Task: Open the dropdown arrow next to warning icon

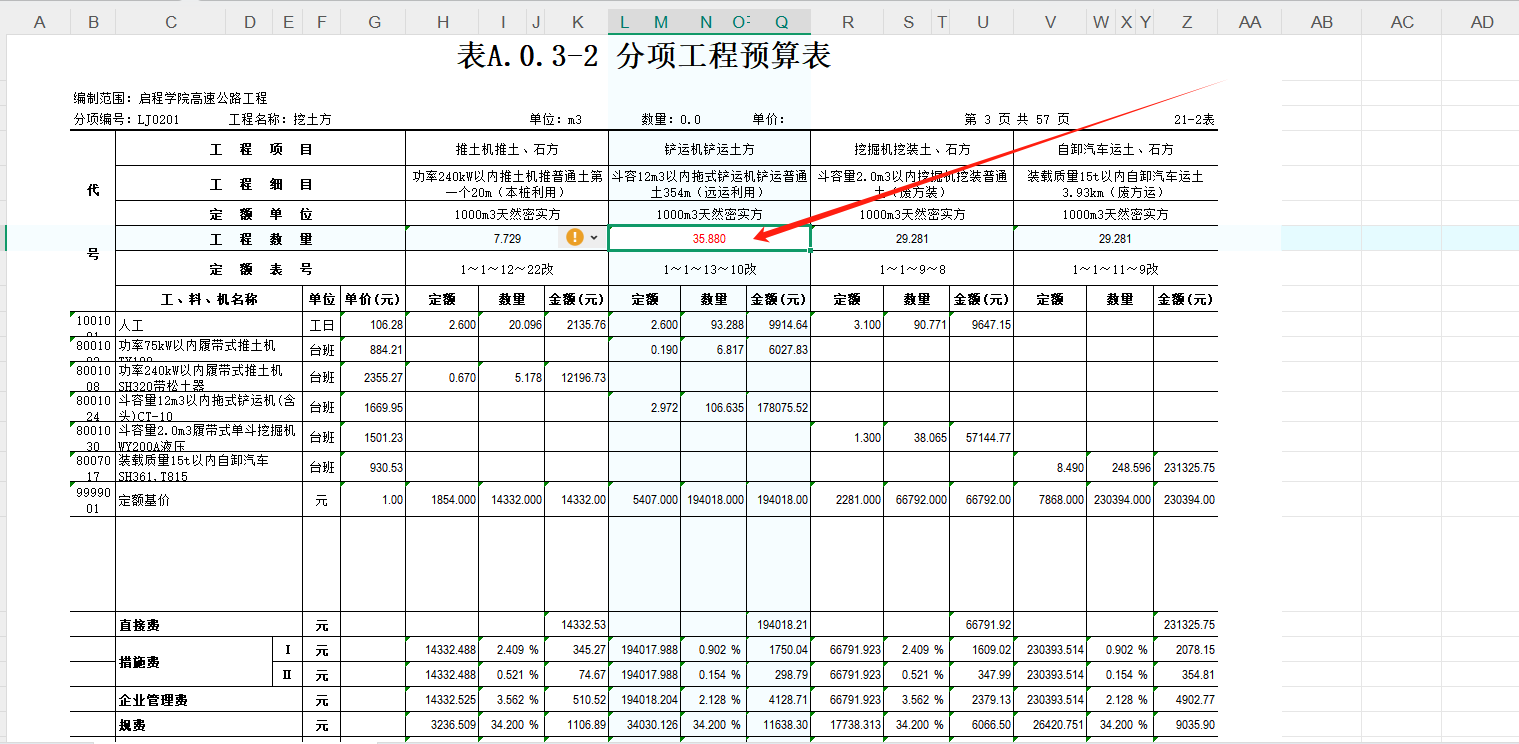Action: [594, 238]
